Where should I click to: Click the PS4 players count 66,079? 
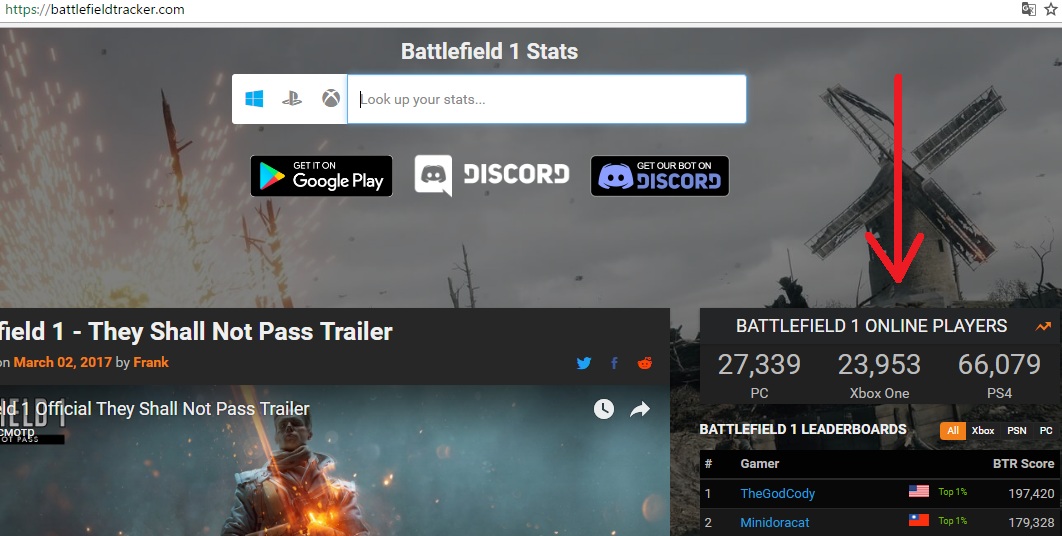(x=999, y=365)
